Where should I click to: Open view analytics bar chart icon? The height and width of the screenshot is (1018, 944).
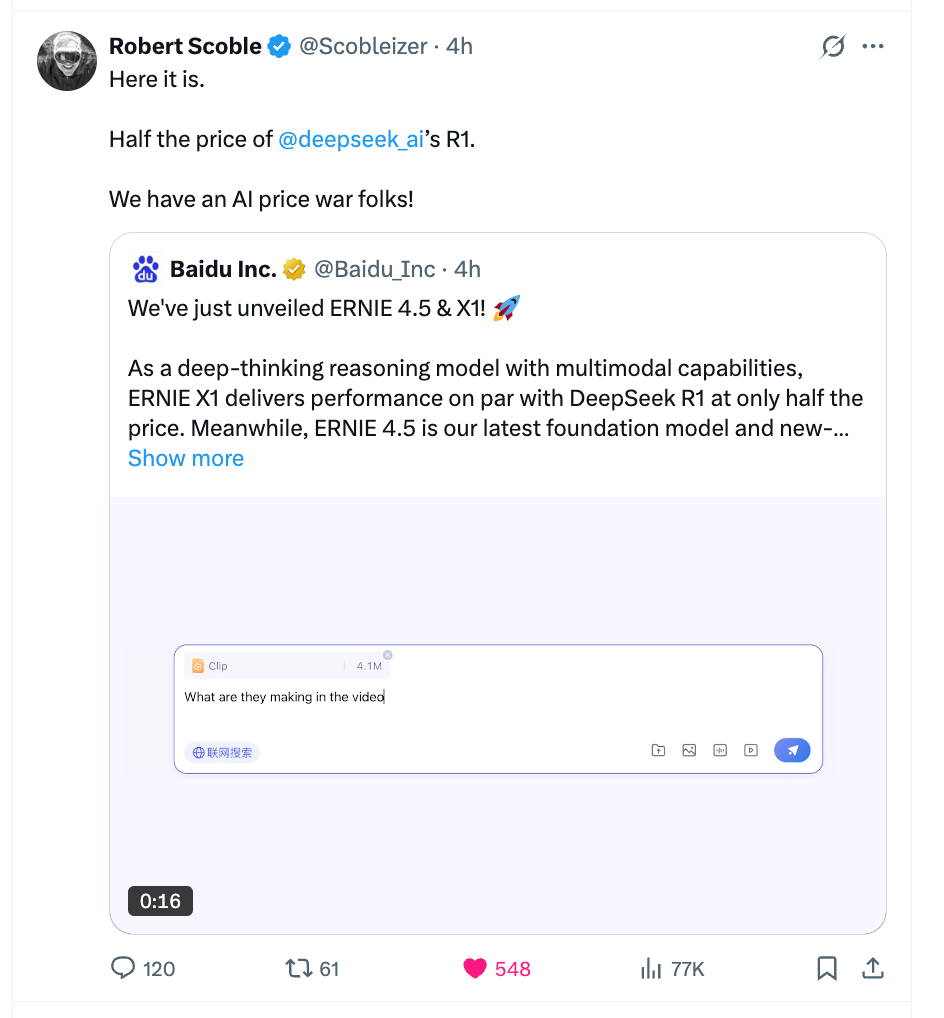[651, 968]
